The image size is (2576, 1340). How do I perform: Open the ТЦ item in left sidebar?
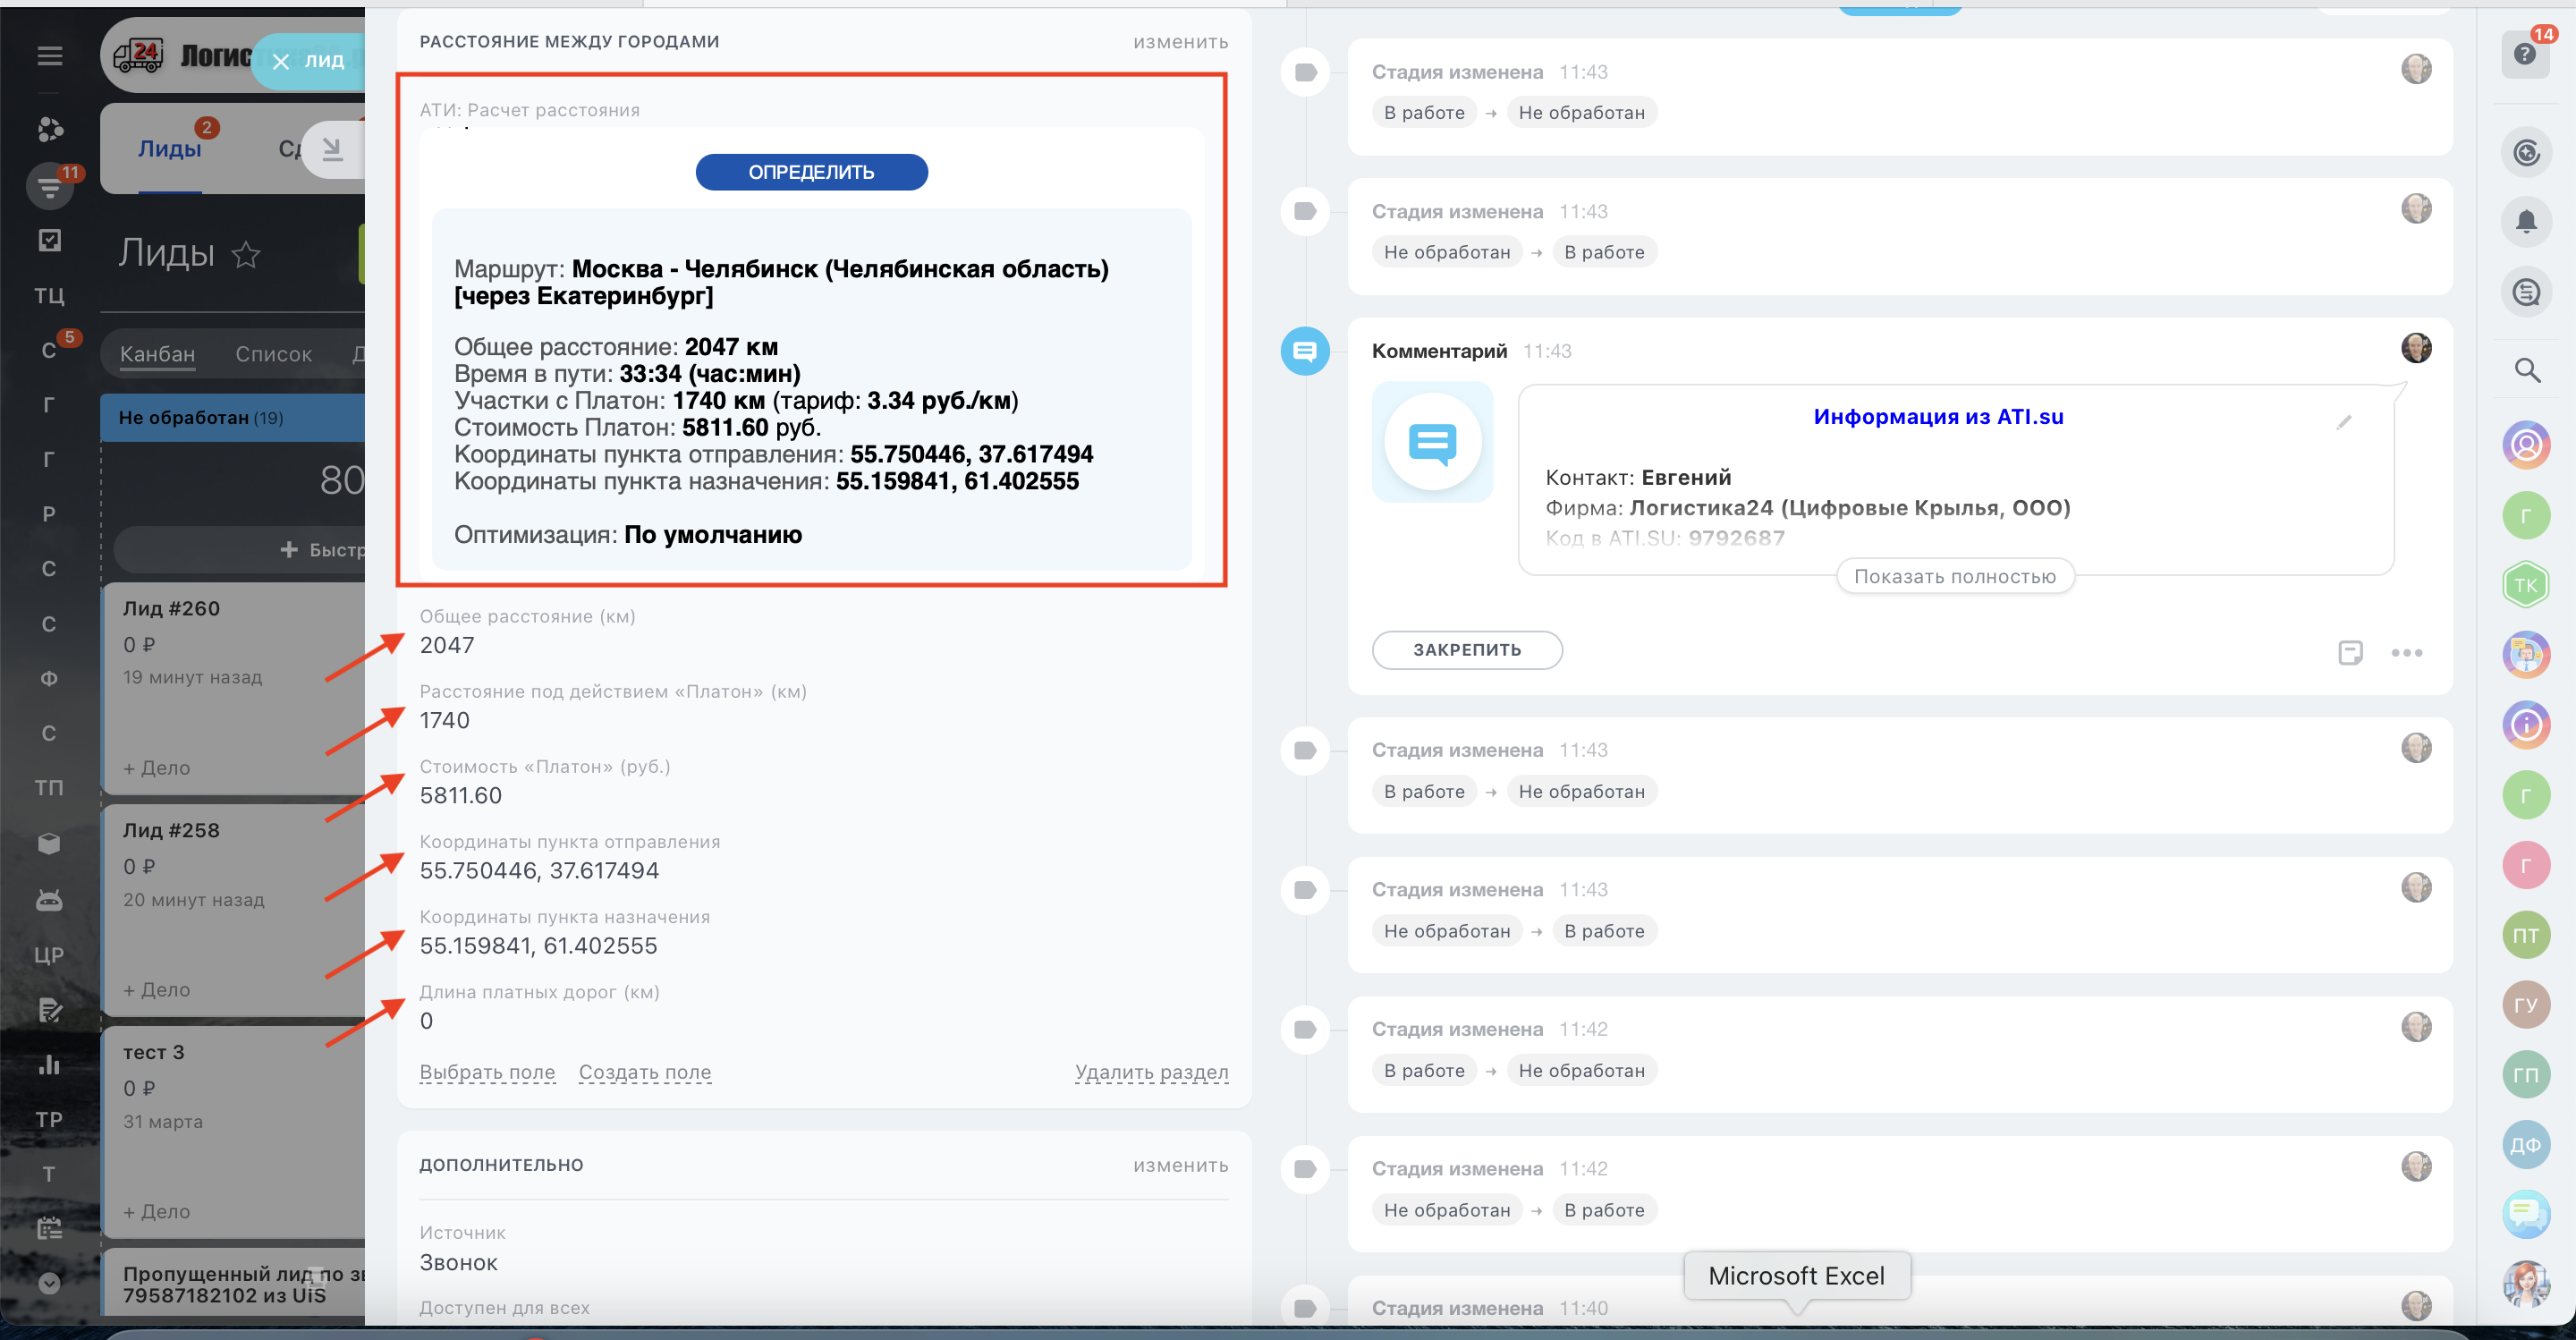pyautogui.click(x=49, y=296)
